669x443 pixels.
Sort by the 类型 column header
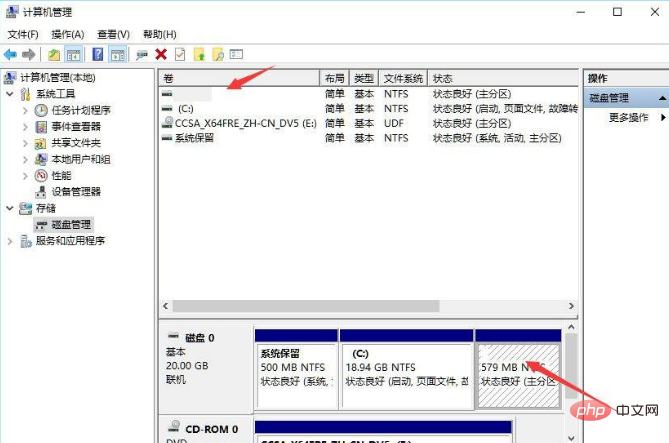click(x=364, y=79)
